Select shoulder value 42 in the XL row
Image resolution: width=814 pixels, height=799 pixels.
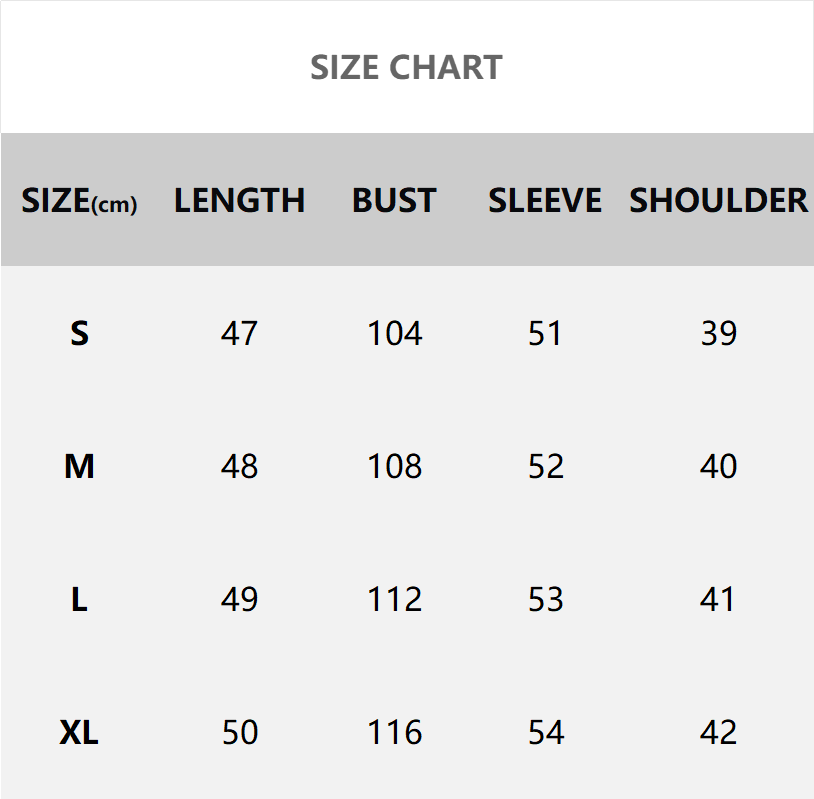pos(718,733)
